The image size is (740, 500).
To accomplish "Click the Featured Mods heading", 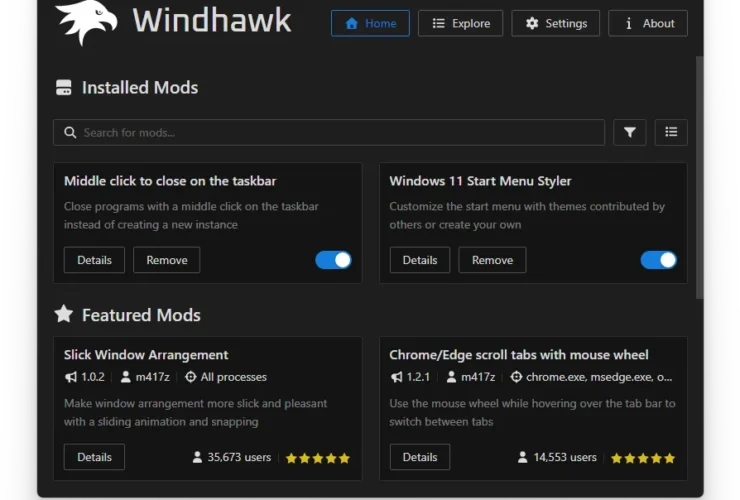I will 141,315.
